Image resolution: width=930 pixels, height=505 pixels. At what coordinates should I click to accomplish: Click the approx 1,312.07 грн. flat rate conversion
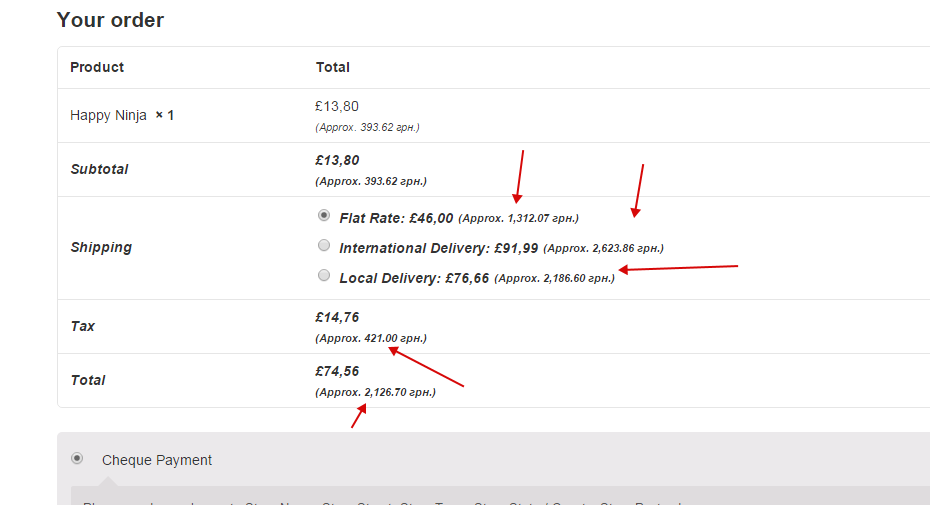(x=518, y=218)
